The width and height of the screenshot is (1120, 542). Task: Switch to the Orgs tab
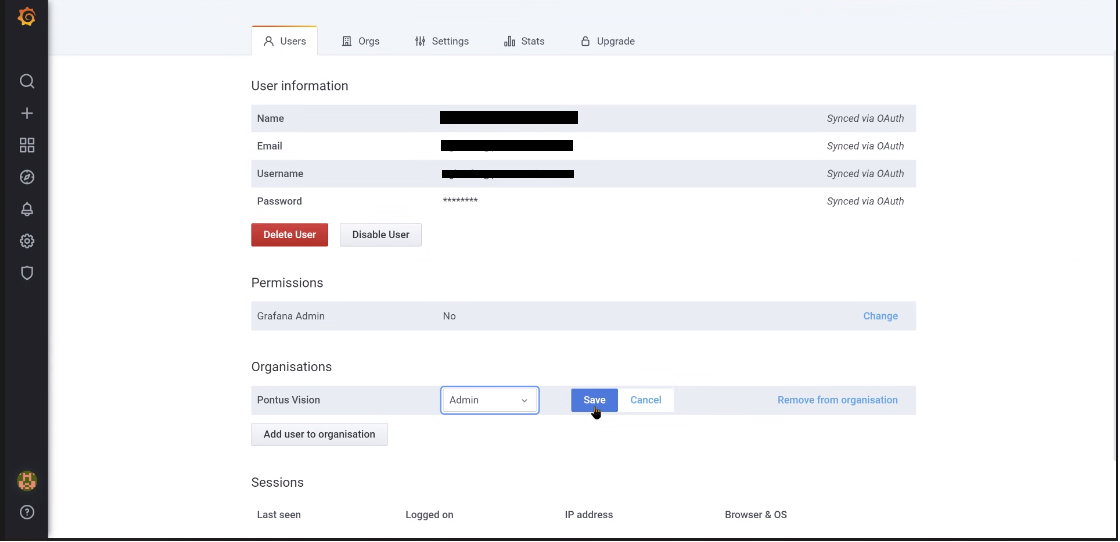[x=361, y=41]
